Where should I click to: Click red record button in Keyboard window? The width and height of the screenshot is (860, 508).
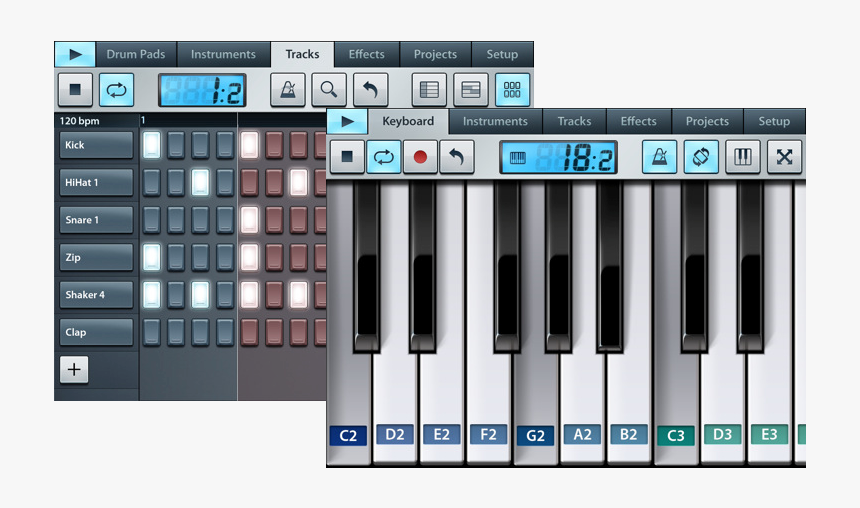pyautogui.click(x=420, y=157)
